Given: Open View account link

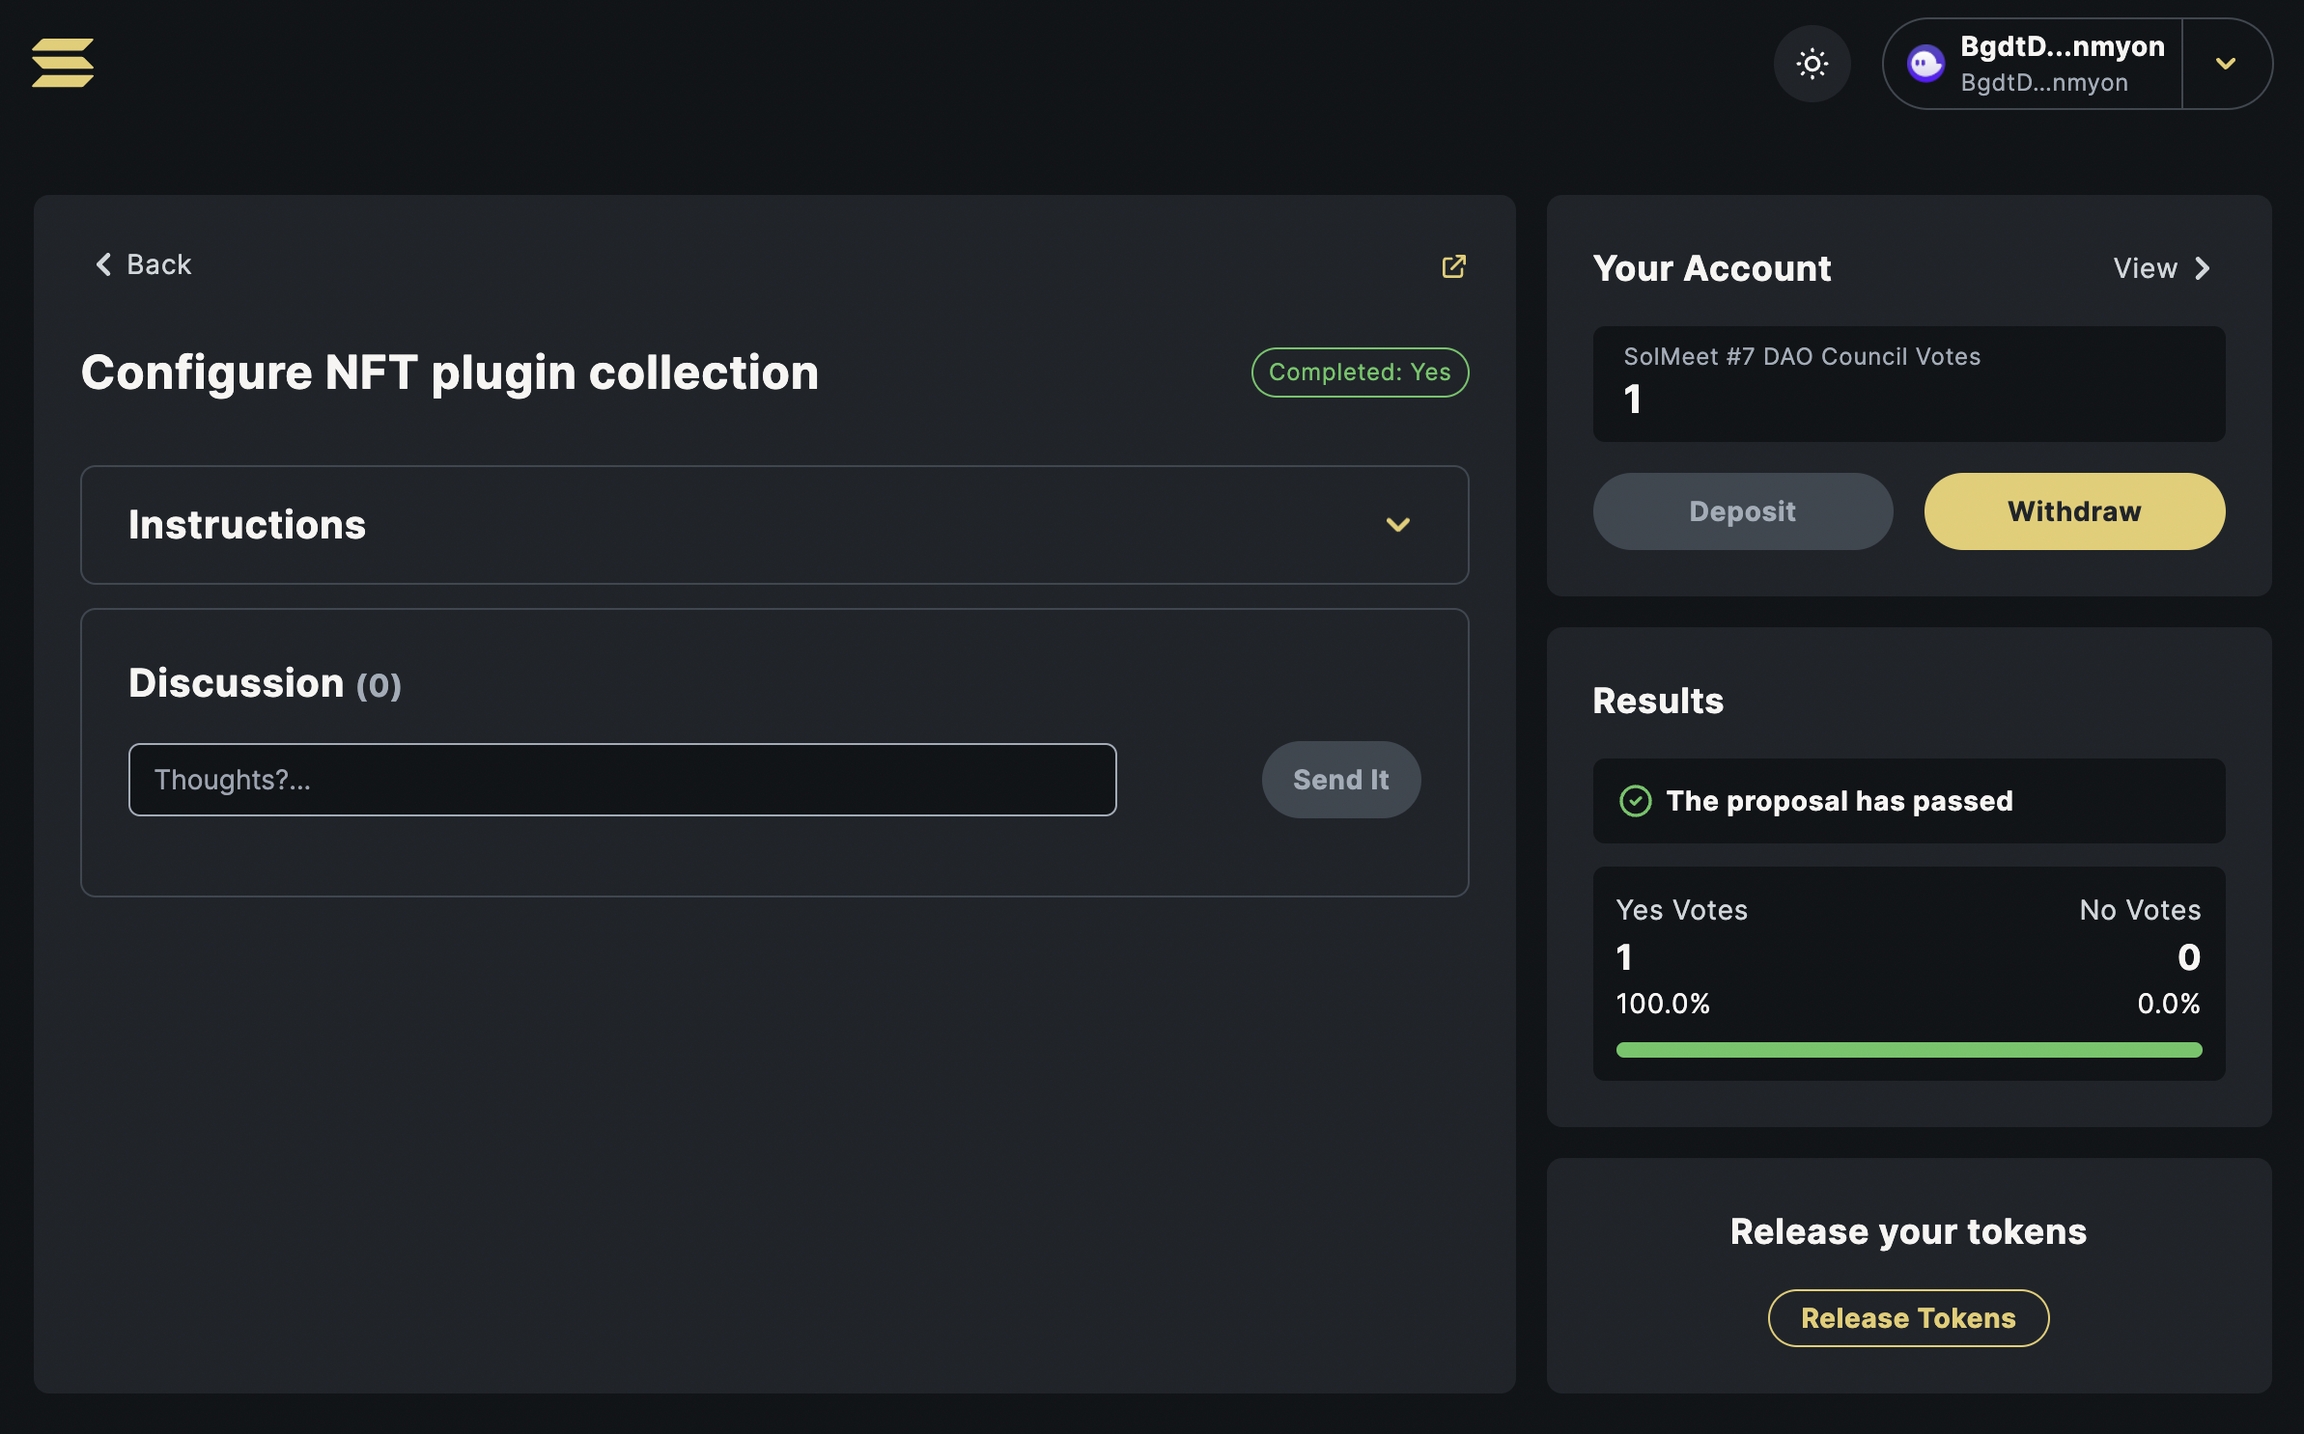Looking at the screenshot, I should (x=2145, y=268).
